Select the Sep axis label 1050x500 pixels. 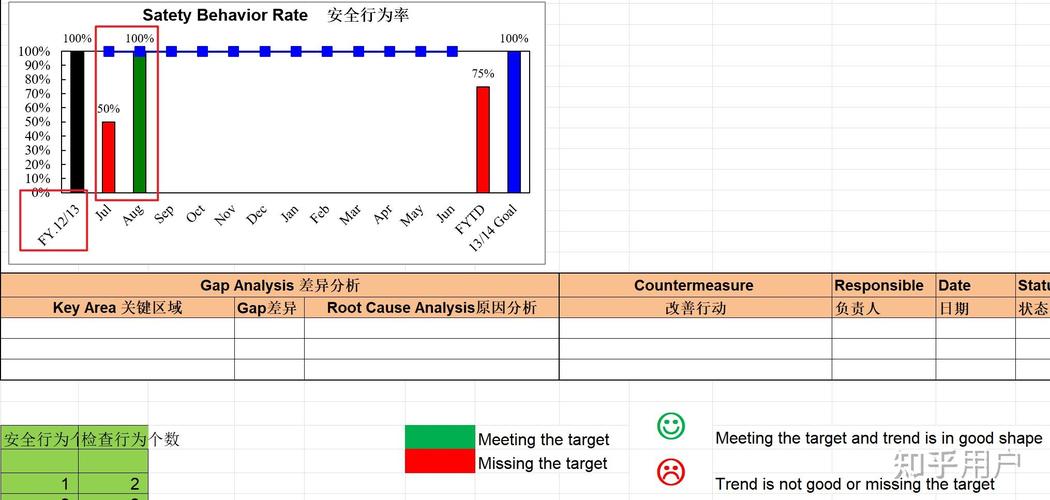point(165,214)
